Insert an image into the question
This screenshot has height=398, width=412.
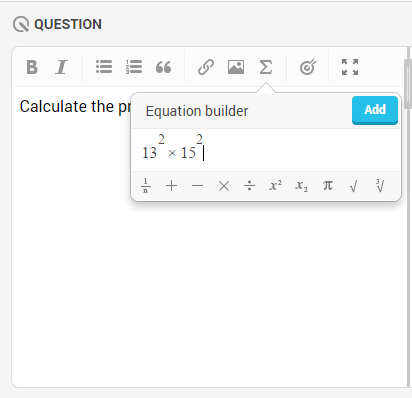[x=236, y=67]
